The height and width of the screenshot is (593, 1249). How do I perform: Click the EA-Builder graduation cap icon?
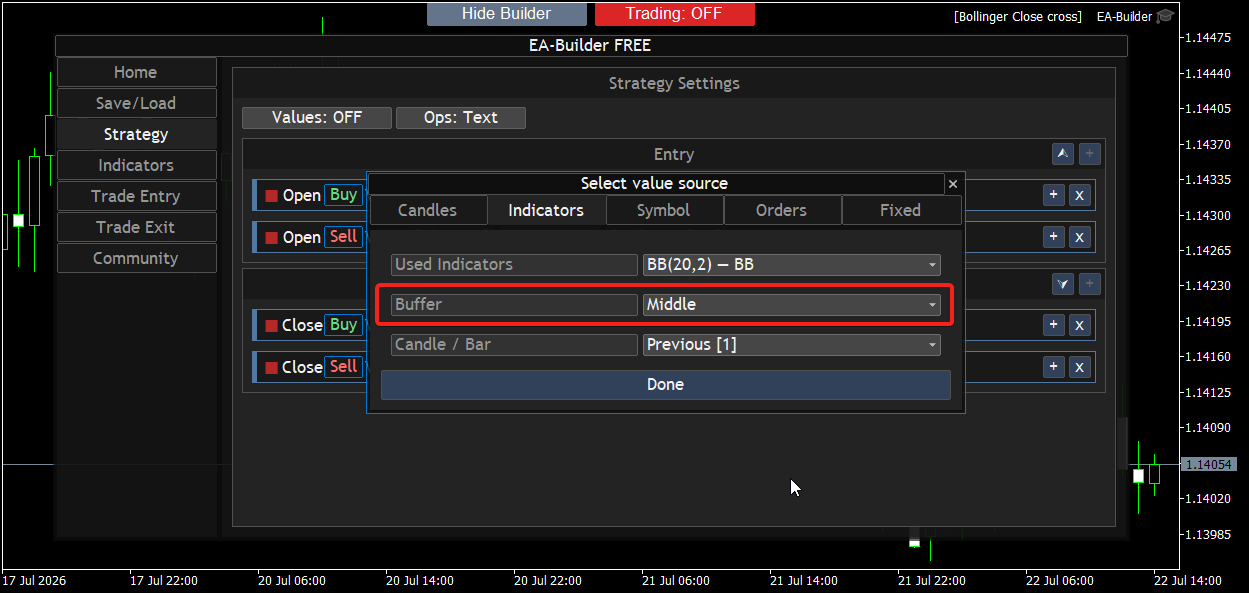(x=1165, y=16)
